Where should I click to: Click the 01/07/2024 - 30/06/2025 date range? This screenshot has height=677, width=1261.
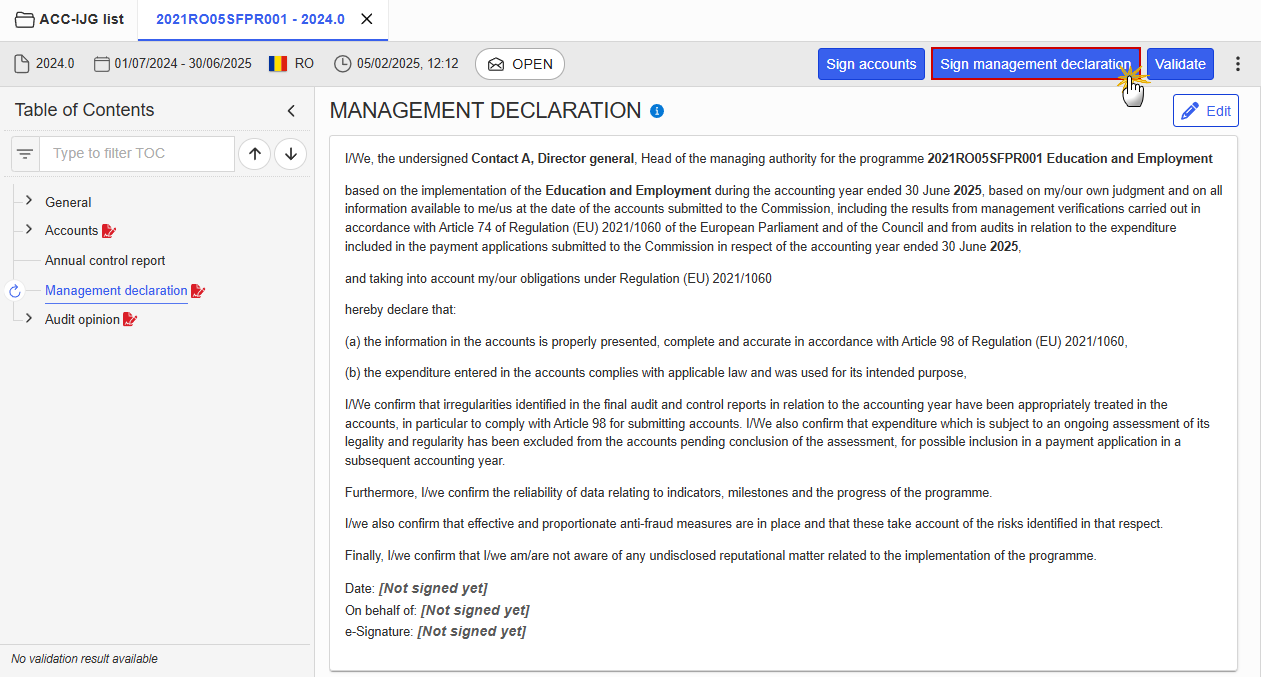click(183, 64)
